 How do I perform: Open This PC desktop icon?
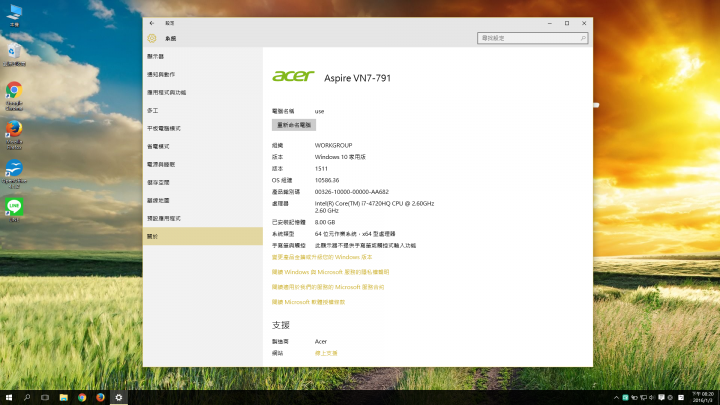(x=14, y=16)
